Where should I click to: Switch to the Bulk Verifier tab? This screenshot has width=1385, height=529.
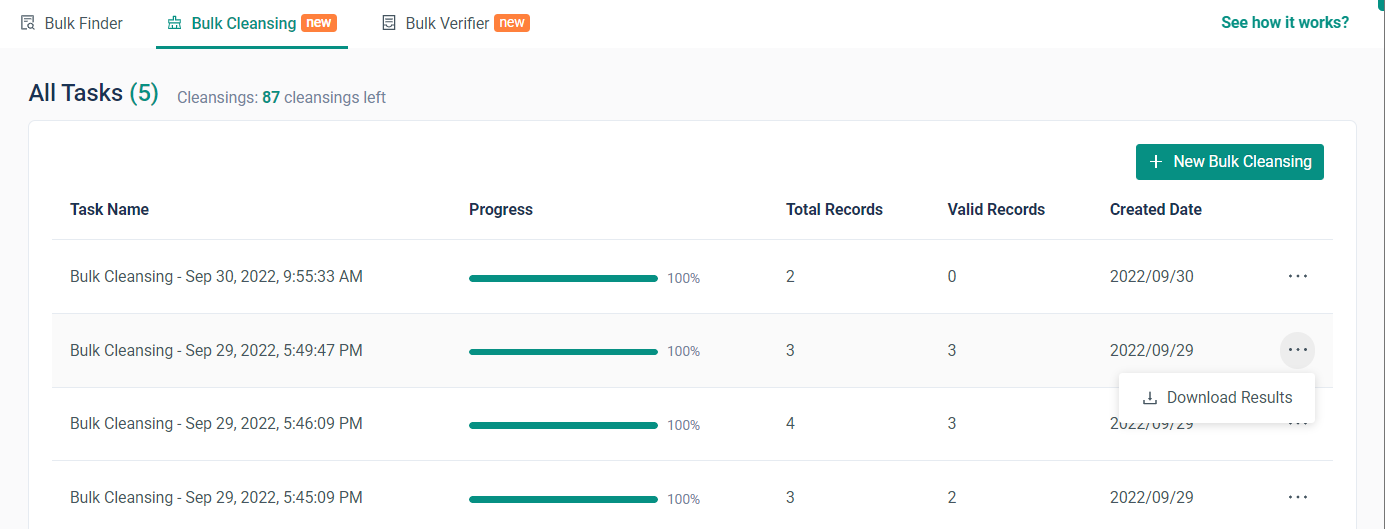point(449,22)
